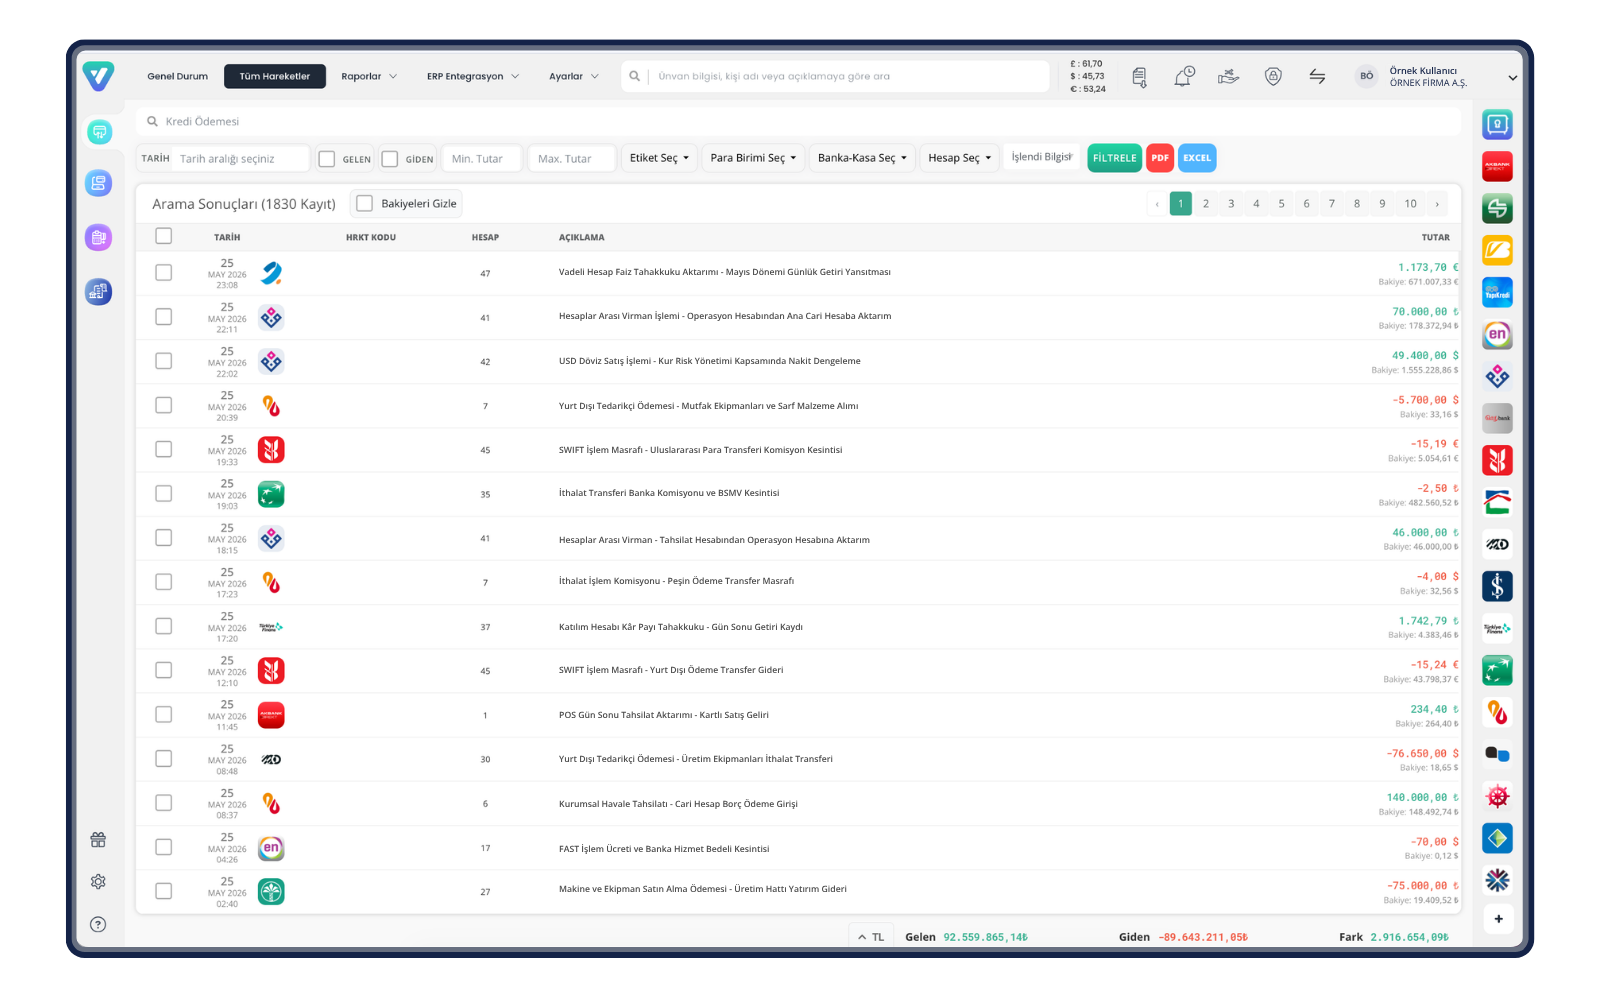Open the settings gear in left sidebar
1600x1000 pixels.
(x=98, y=882)
